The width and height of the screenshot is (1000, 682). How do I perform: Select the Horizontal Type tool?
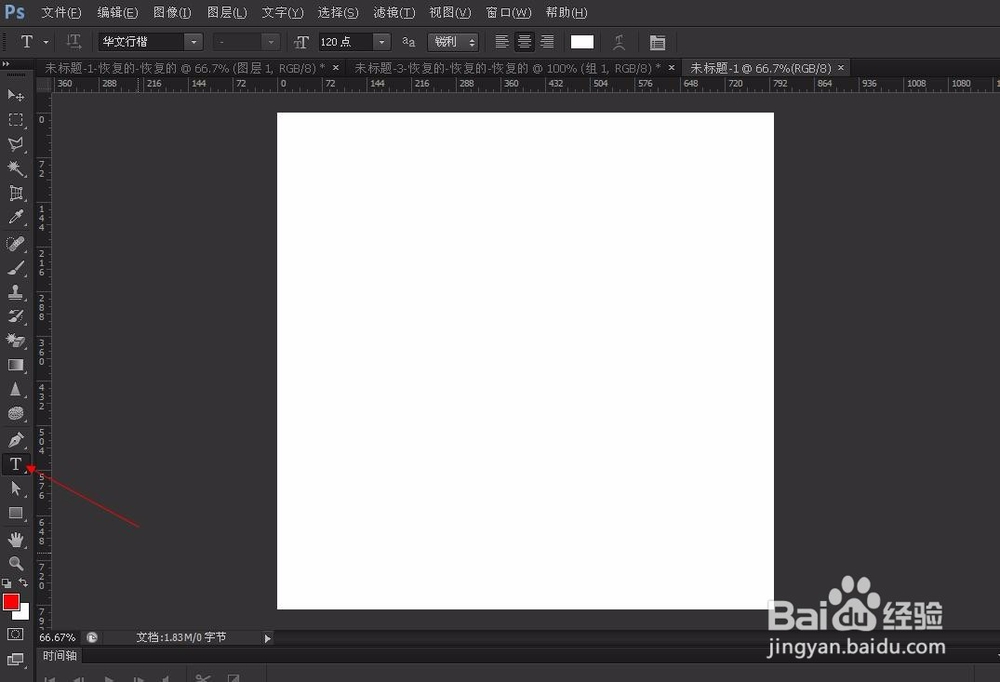click(x=16, y=464)
